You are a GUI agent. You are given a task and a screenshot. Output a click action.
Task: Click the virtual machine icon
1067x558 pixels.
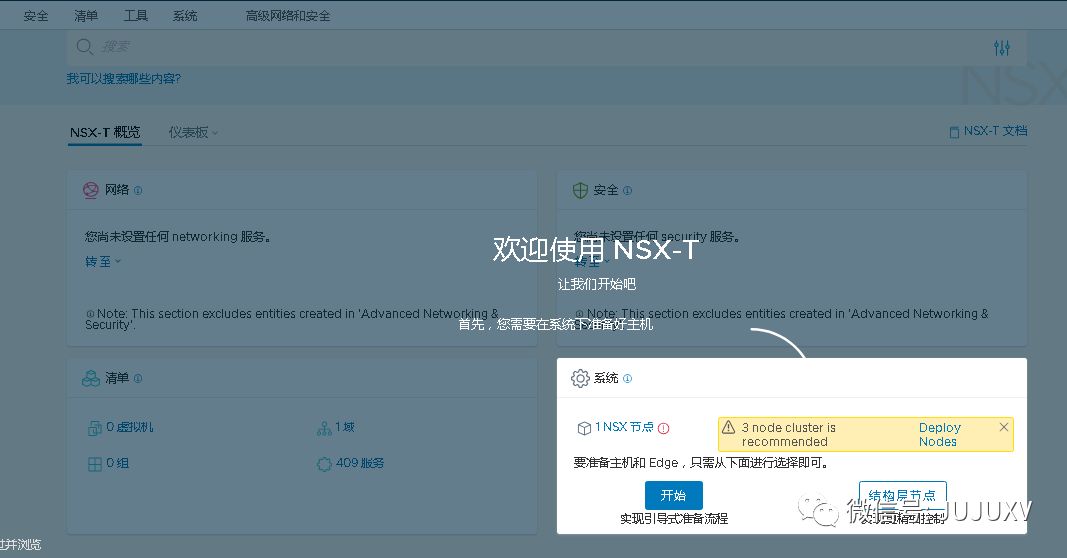click(x=95, y=428)
